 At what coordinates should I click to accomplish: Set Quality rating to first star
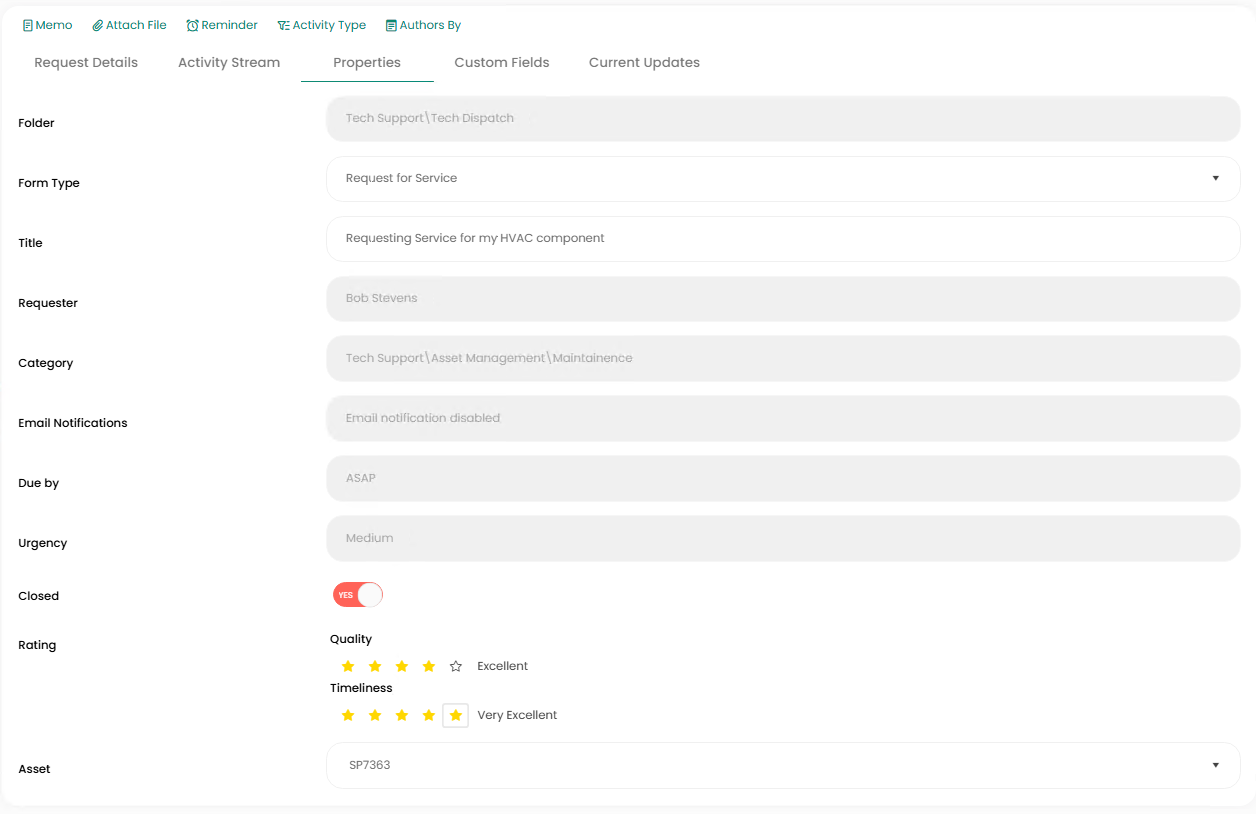pos(348,666)
